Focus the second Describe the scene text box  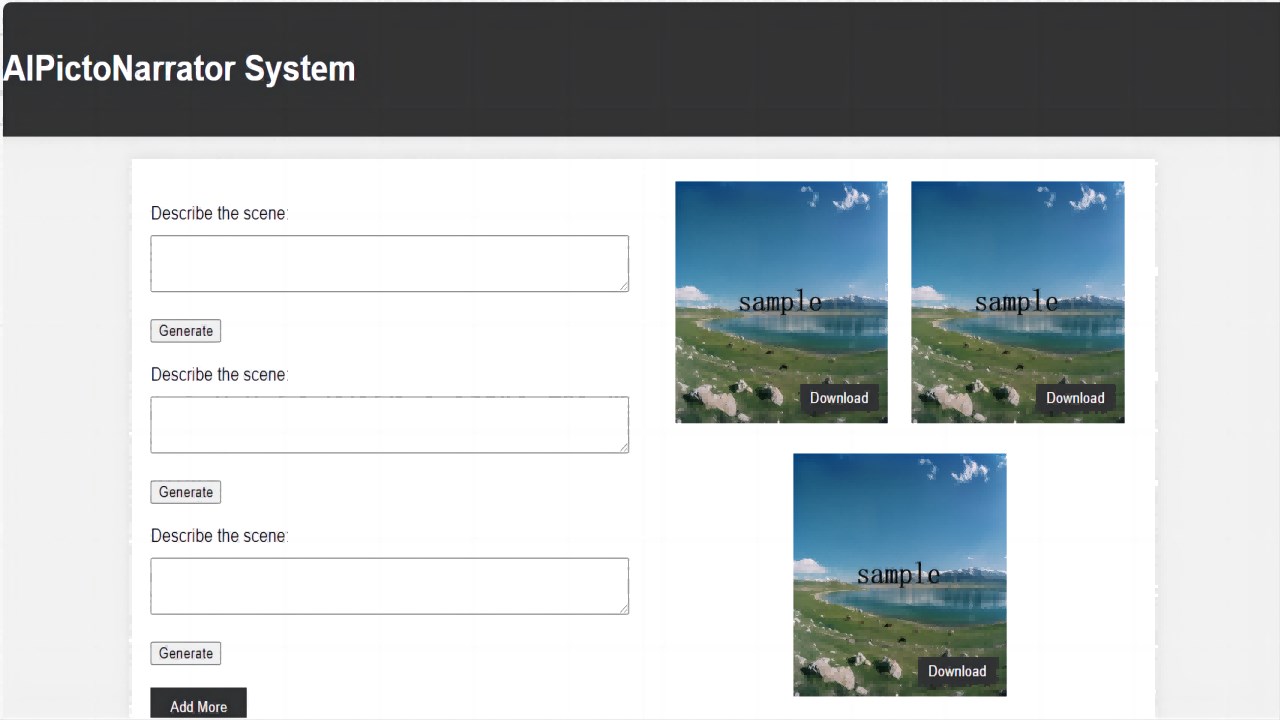390,425
